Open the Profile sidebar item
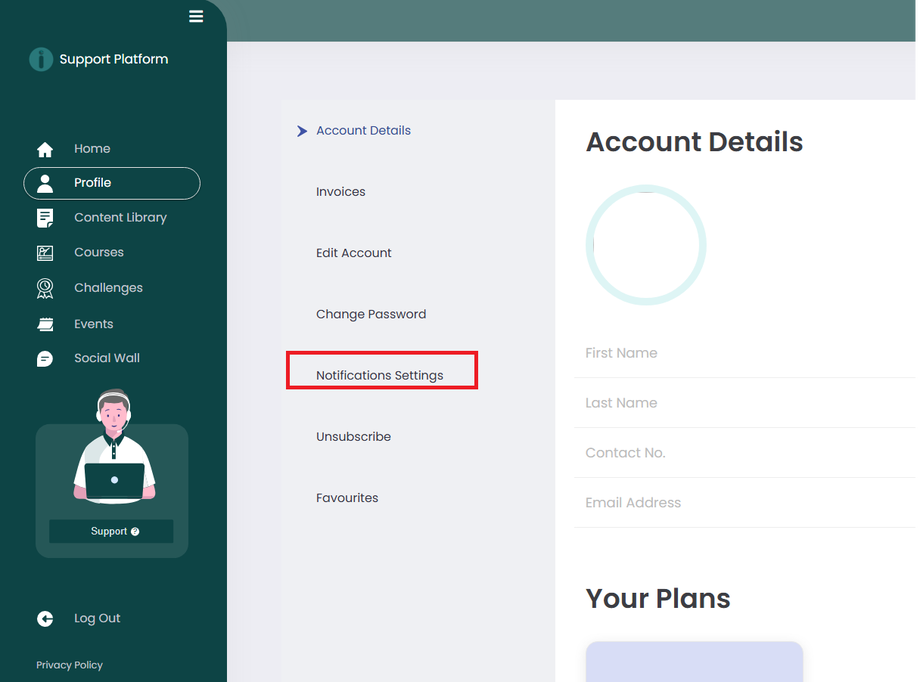The width and height of the screenshot is (920, 682). tap(111, 183)
